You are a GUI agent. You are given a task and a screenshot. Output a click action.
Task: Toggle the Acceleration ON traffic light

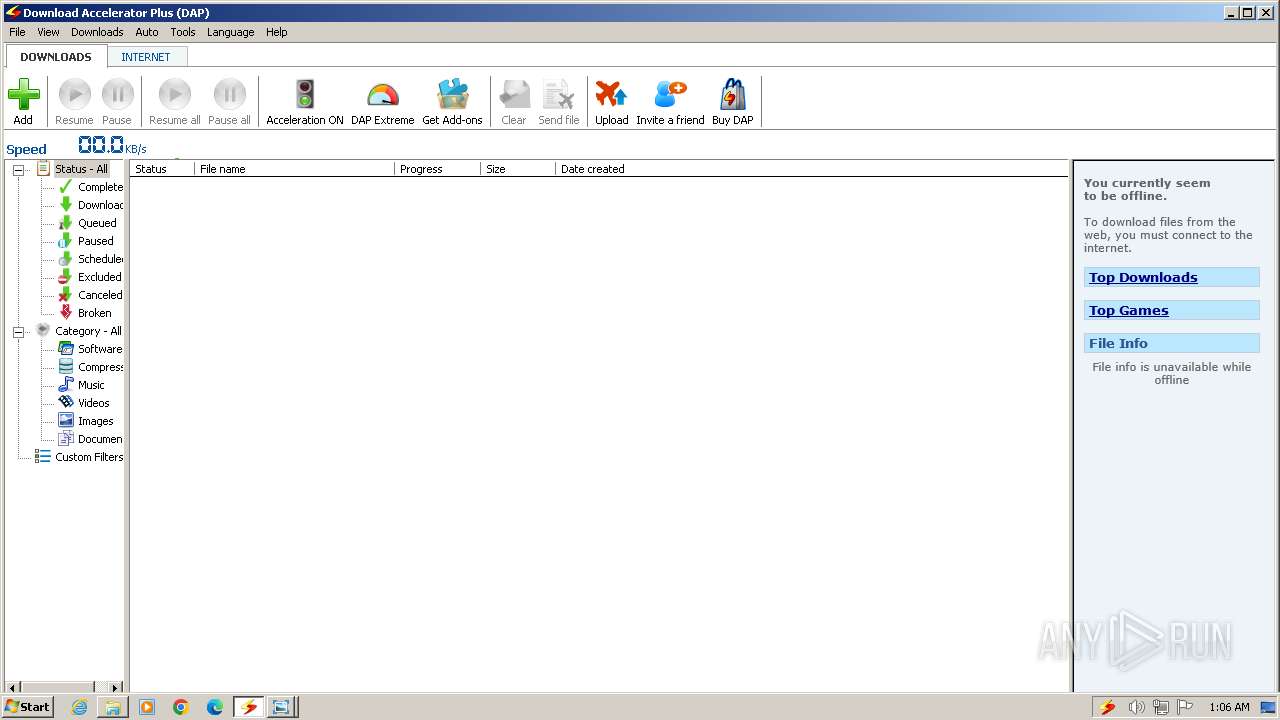pos(305,95)
